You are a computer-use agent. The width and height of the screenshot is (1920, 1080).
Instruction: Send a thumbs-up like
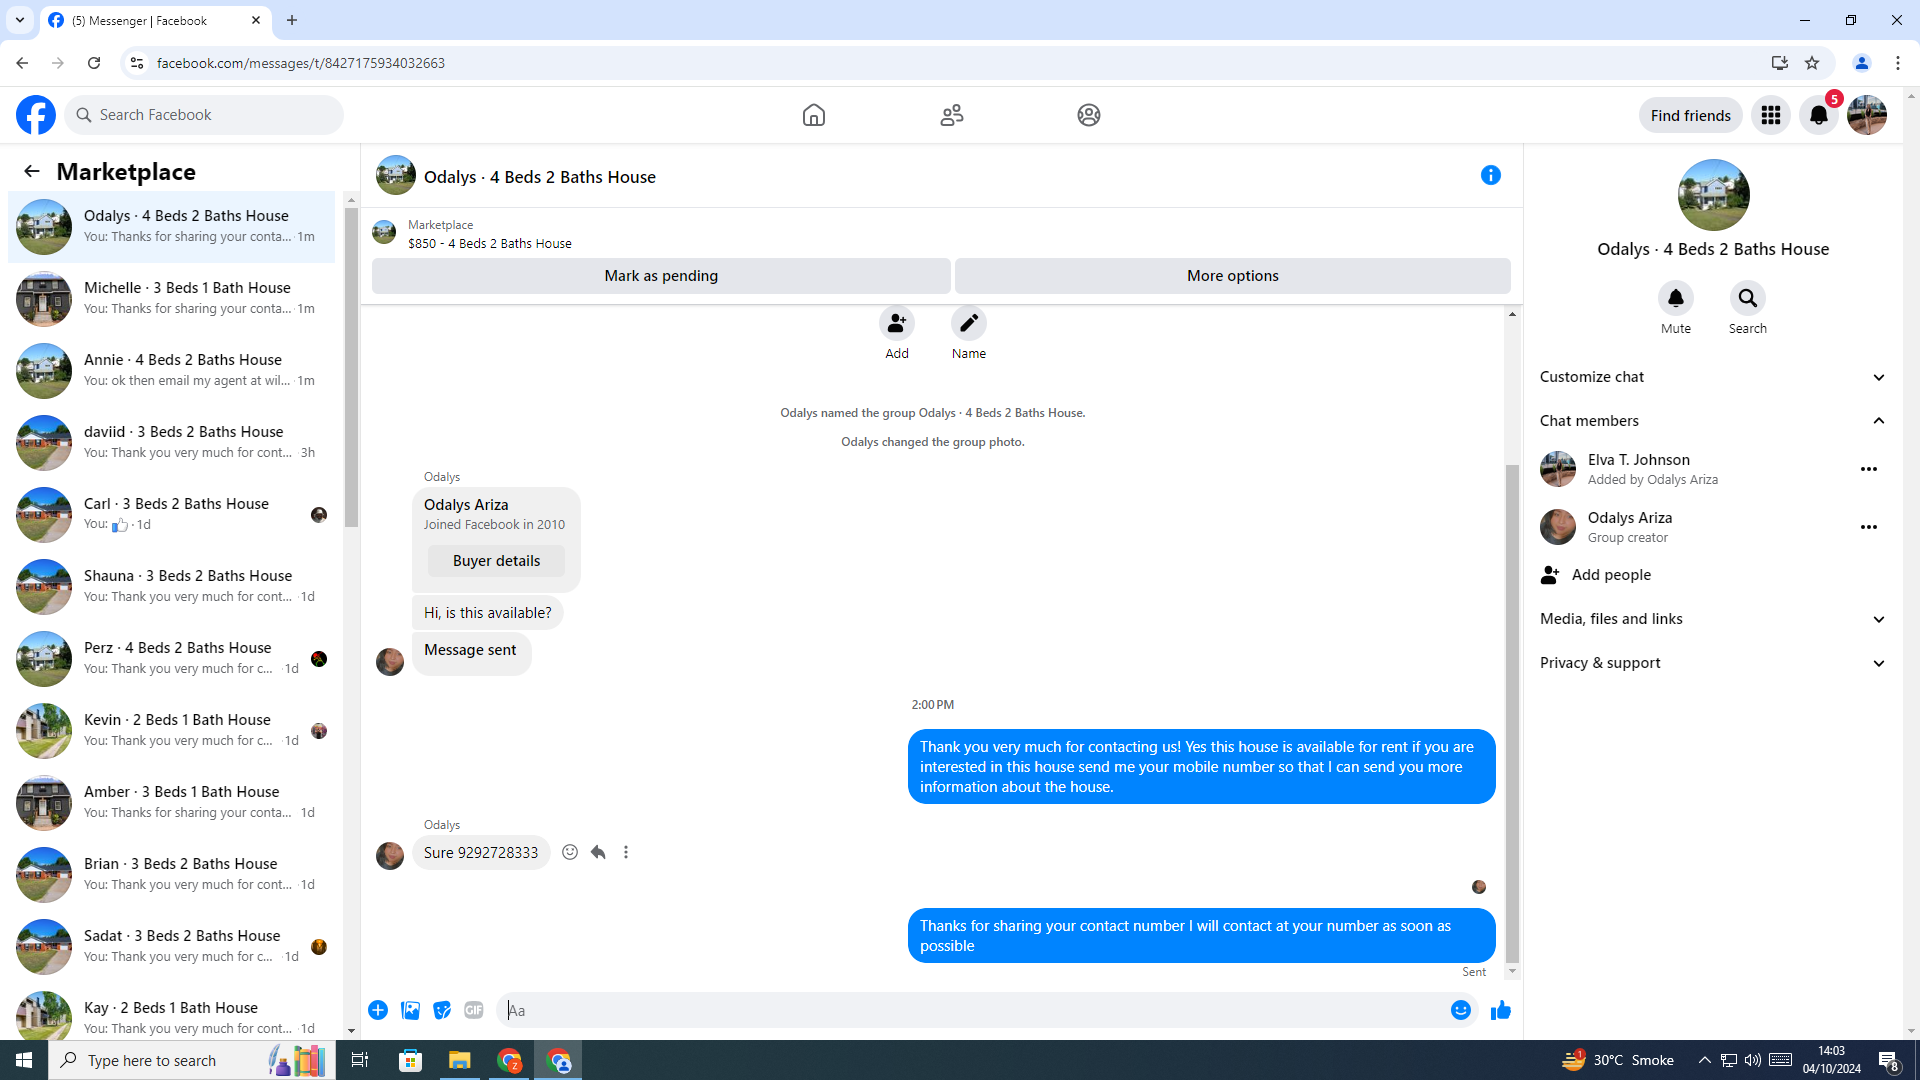point(1501,1010)
